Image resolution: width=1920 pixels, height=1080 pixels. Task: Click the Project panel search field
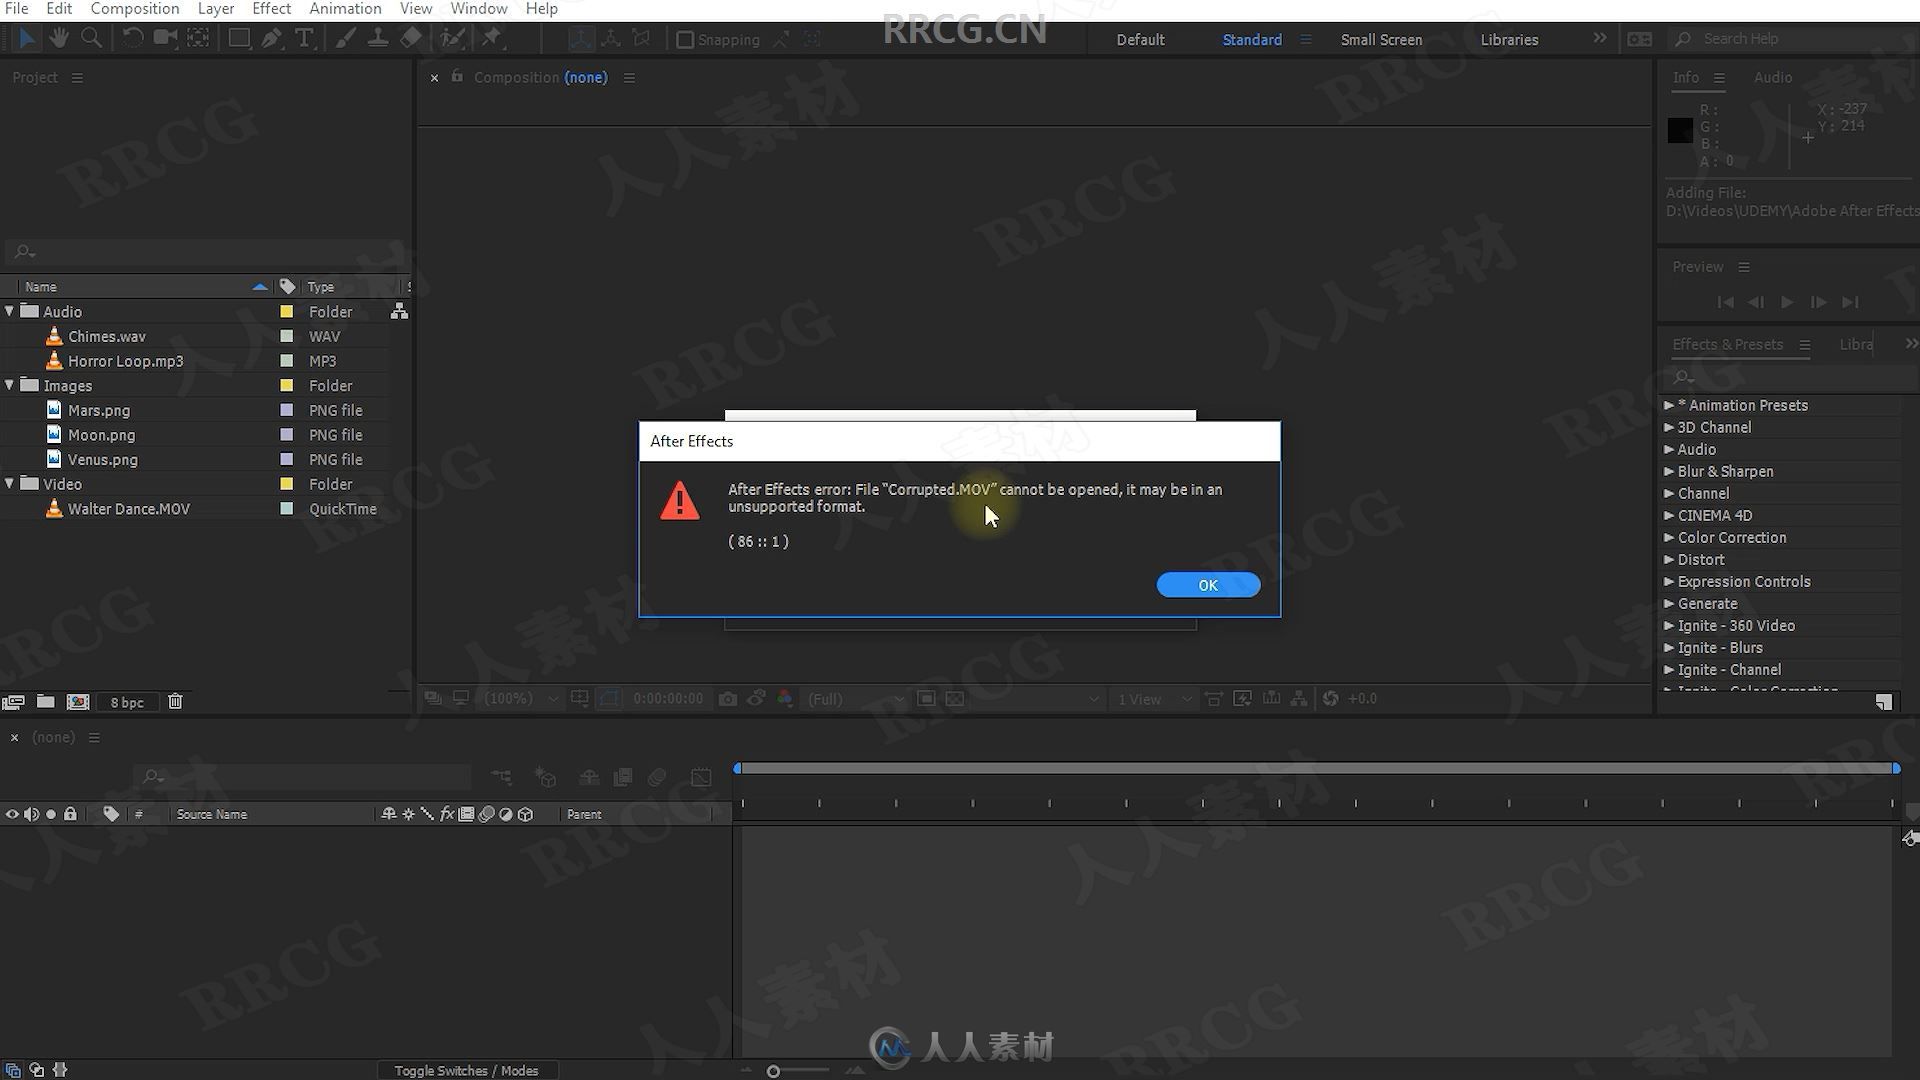tap(205, 252)
